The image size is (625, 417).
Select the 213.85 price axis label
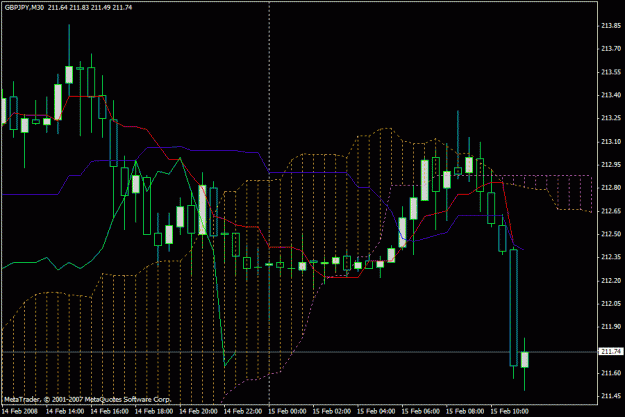(x=611, y=26)
